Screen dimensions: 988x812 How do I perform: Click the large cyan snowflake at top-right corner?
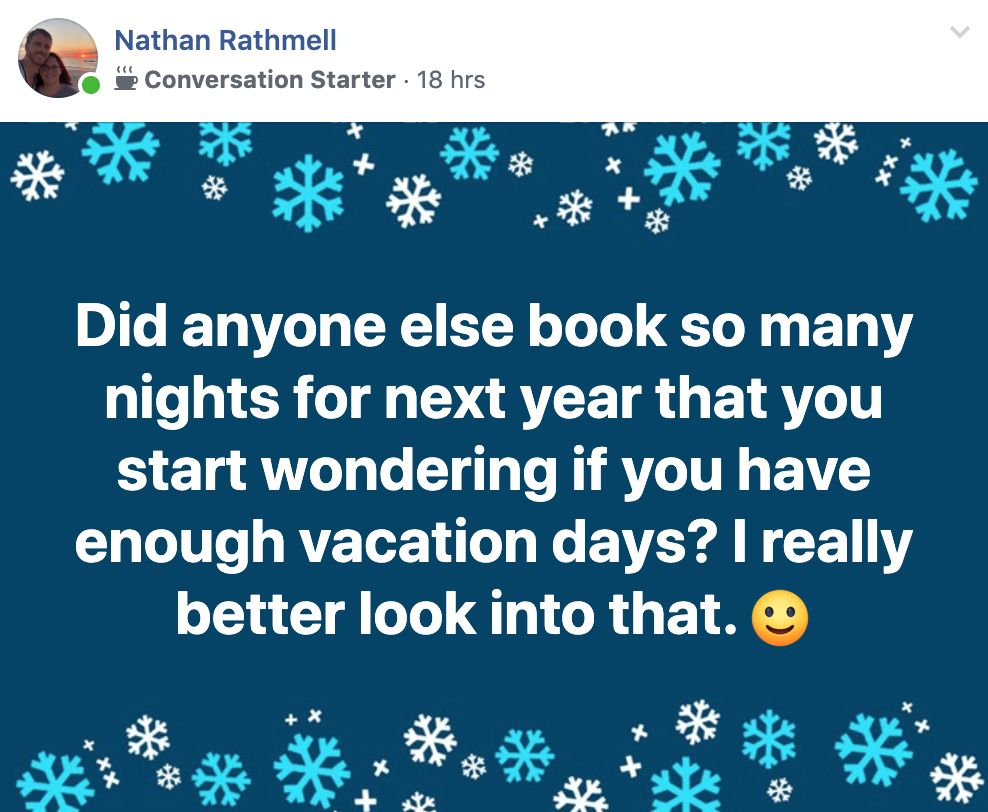pyautogui.click(x=937, y=185)
